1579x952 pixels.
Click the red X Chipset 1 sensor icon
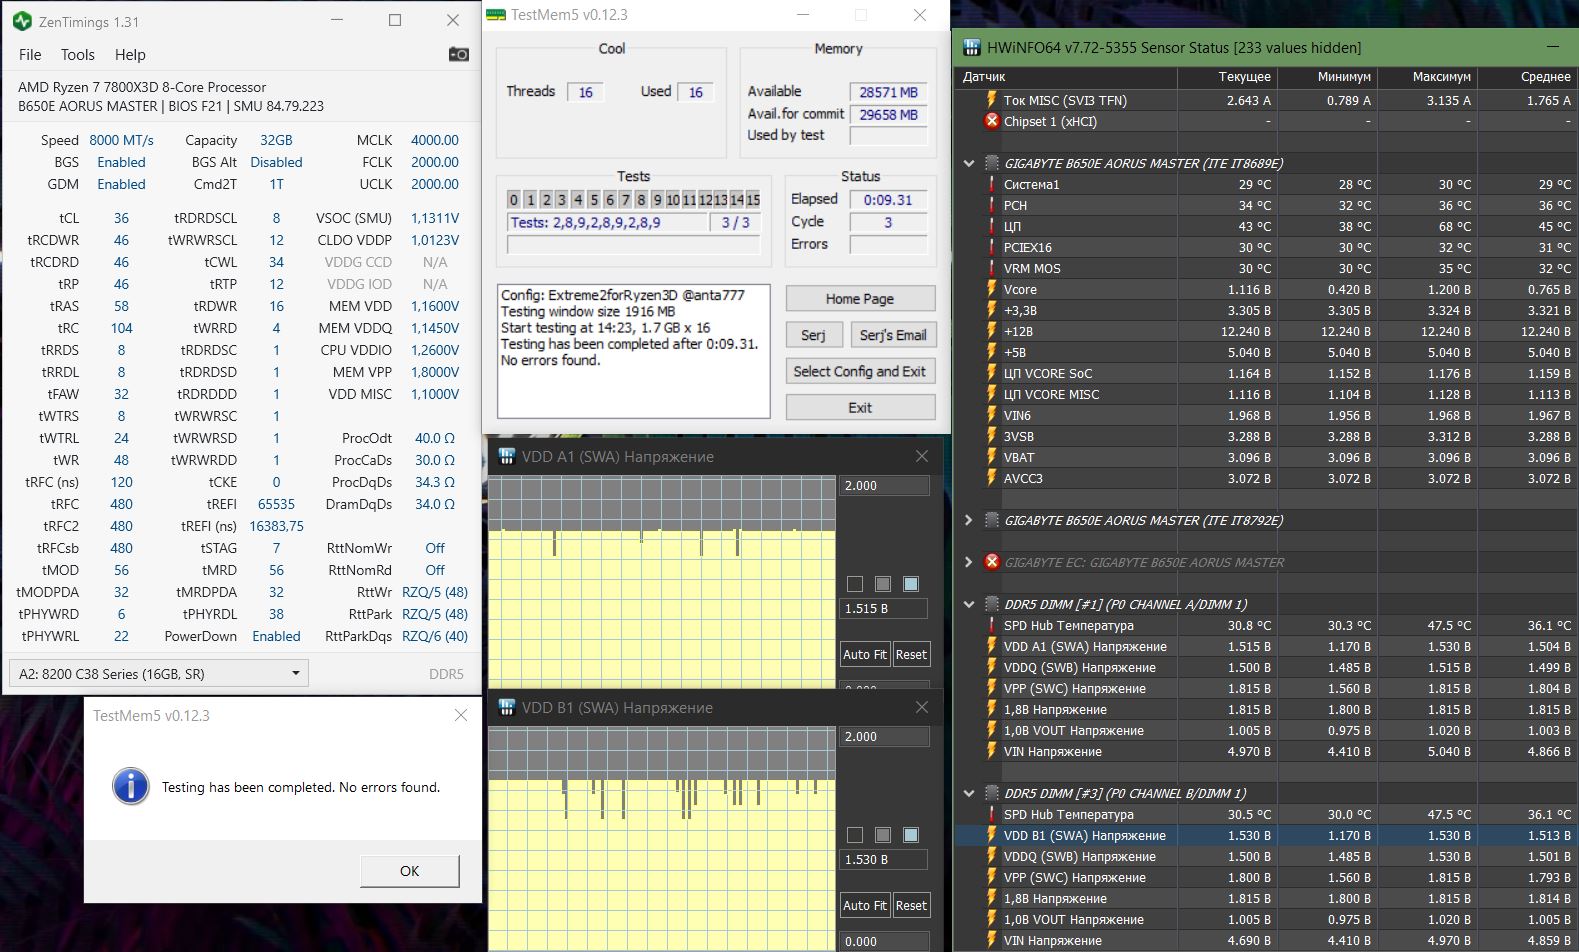tap(991, 121)
